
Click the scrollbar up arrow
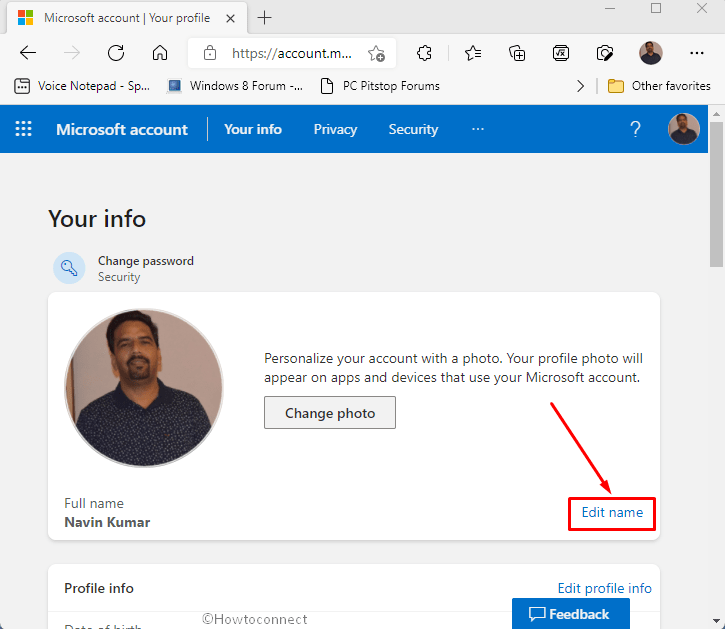[x=716, y=114]
